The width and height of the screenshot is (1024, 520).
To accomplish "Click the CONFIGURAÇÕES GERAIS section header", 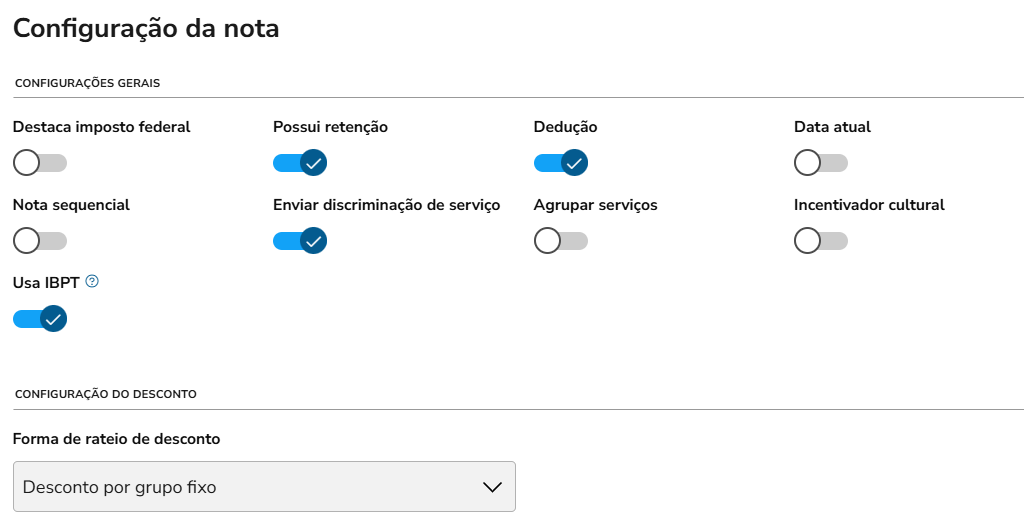I will click(88, 83).
